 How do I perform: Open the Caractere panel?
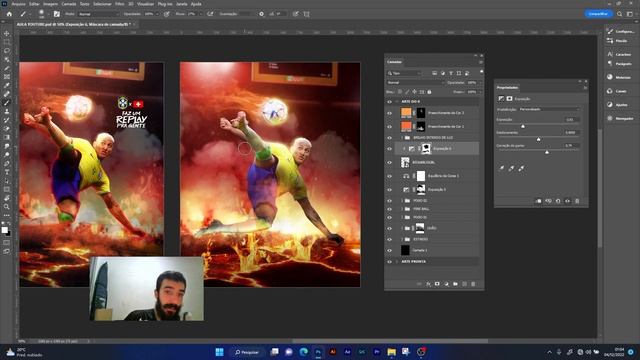tap(619, 54)
